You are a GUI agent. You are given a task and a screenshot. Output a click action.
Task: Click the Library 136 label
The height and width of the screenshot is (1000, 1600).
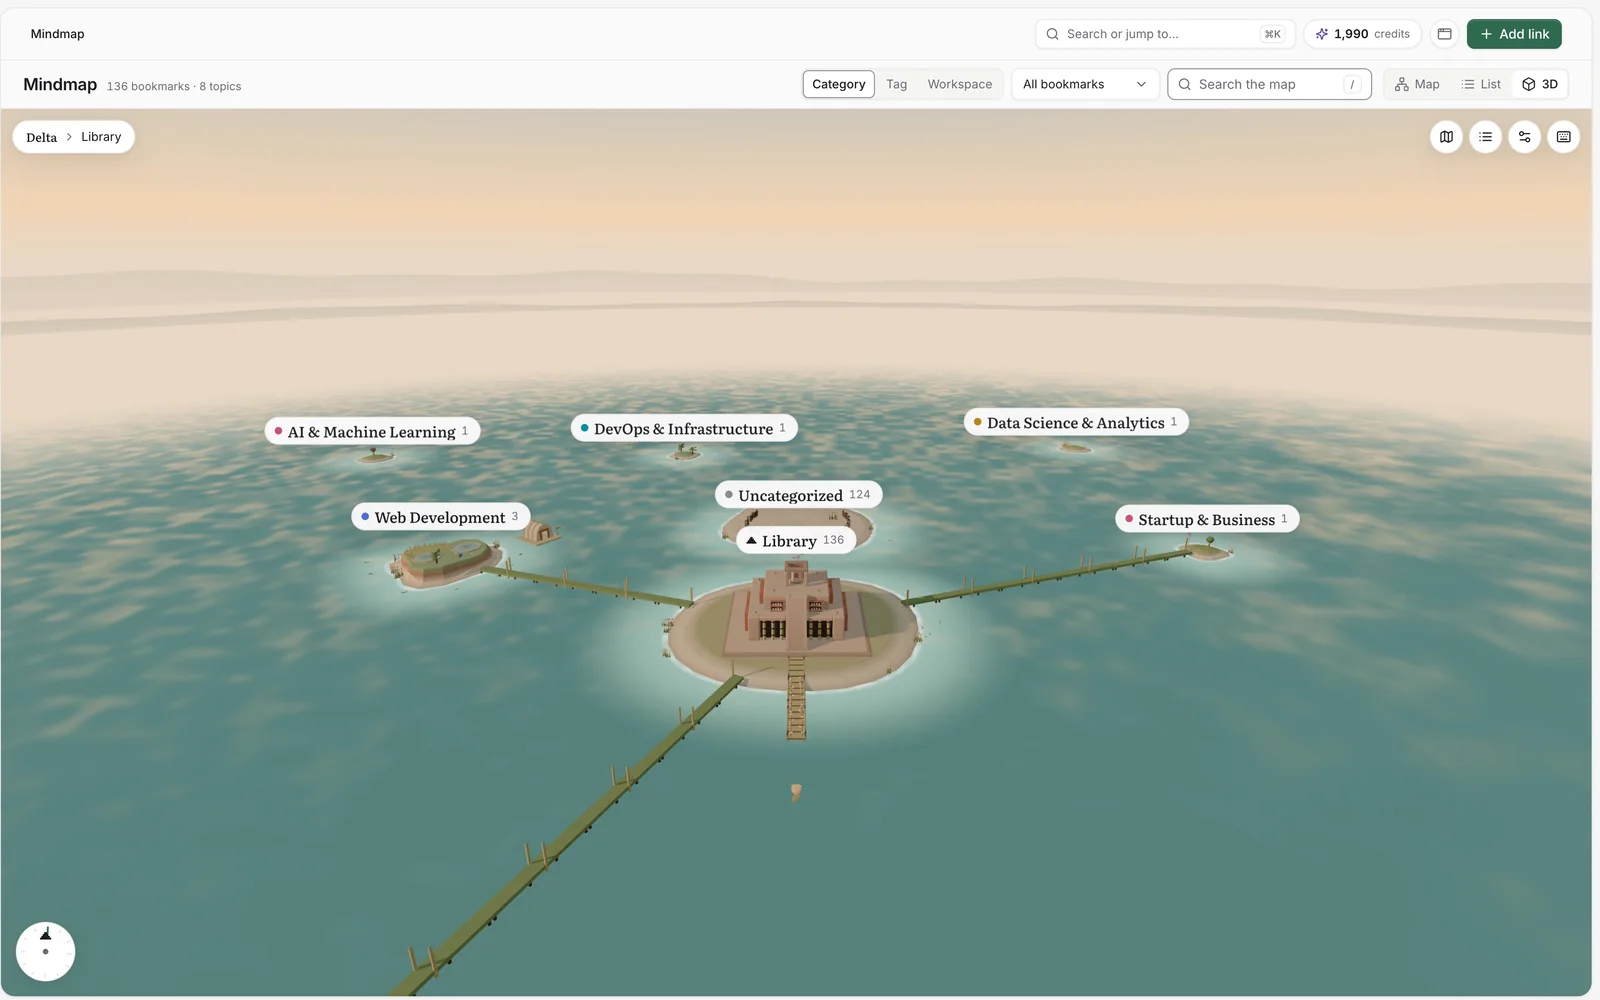(796, 540)
